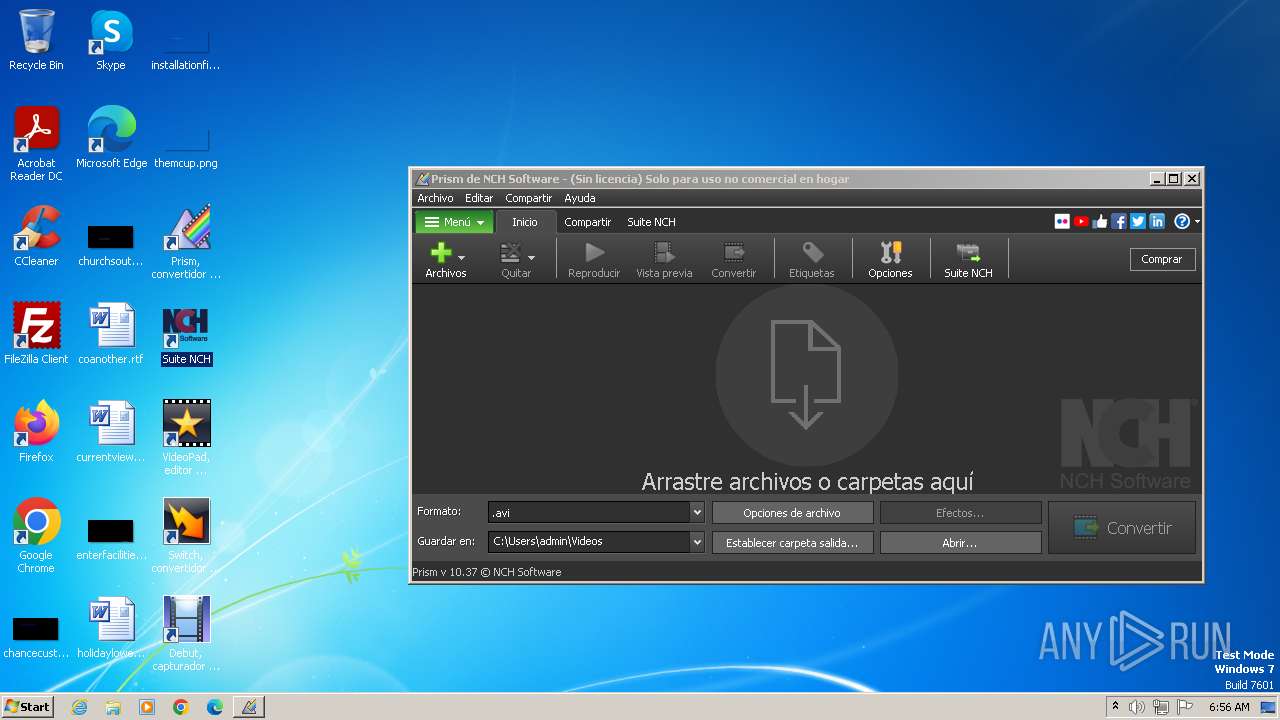Click the Archivos add files icon
Viewport: 1280px width, 720px height.
pos(441,253)
